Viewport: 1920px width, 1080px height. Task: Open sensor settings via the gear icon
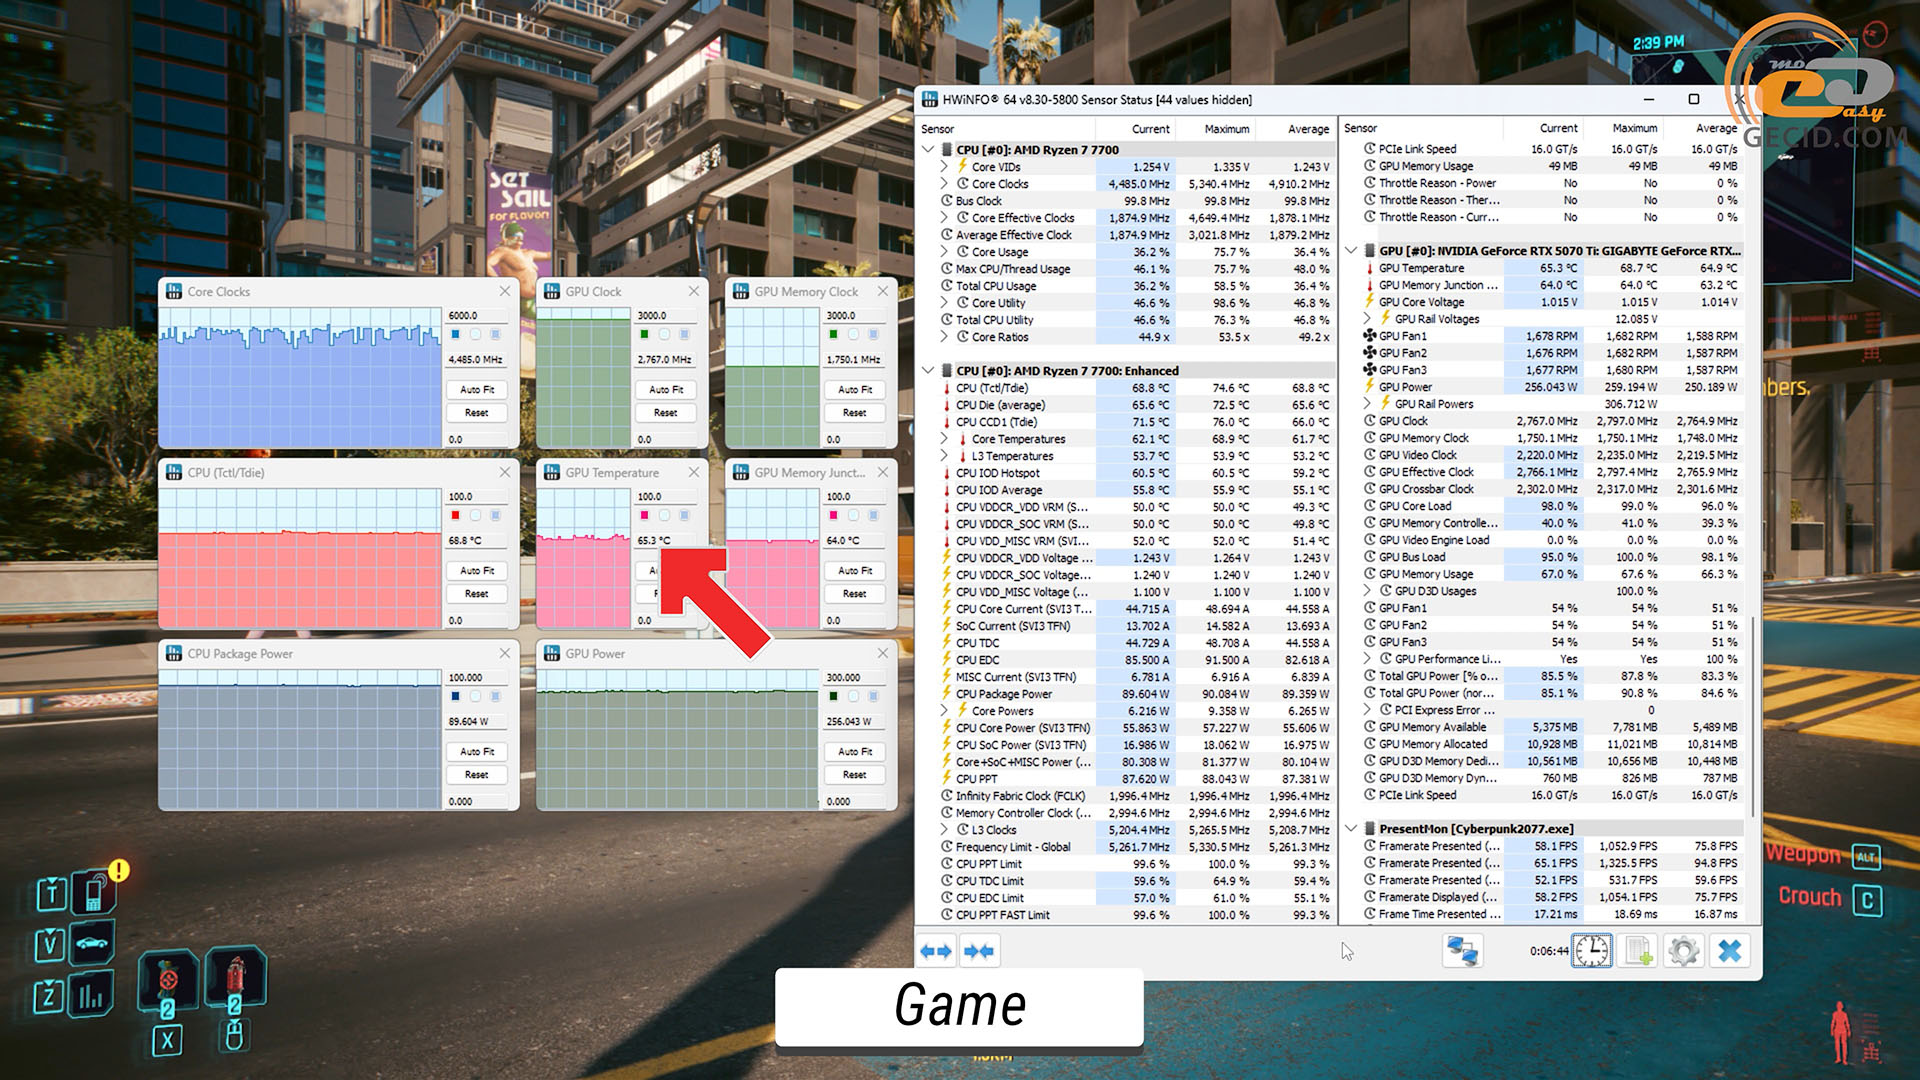1684,951
